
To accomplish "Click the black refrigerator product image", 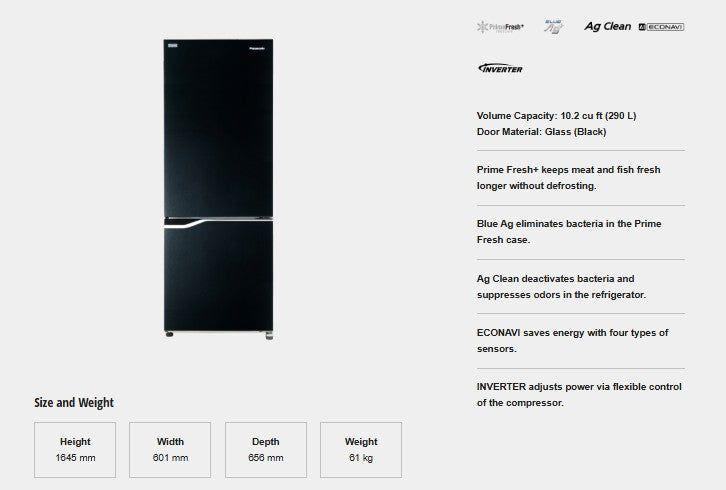I will point(218,189).
